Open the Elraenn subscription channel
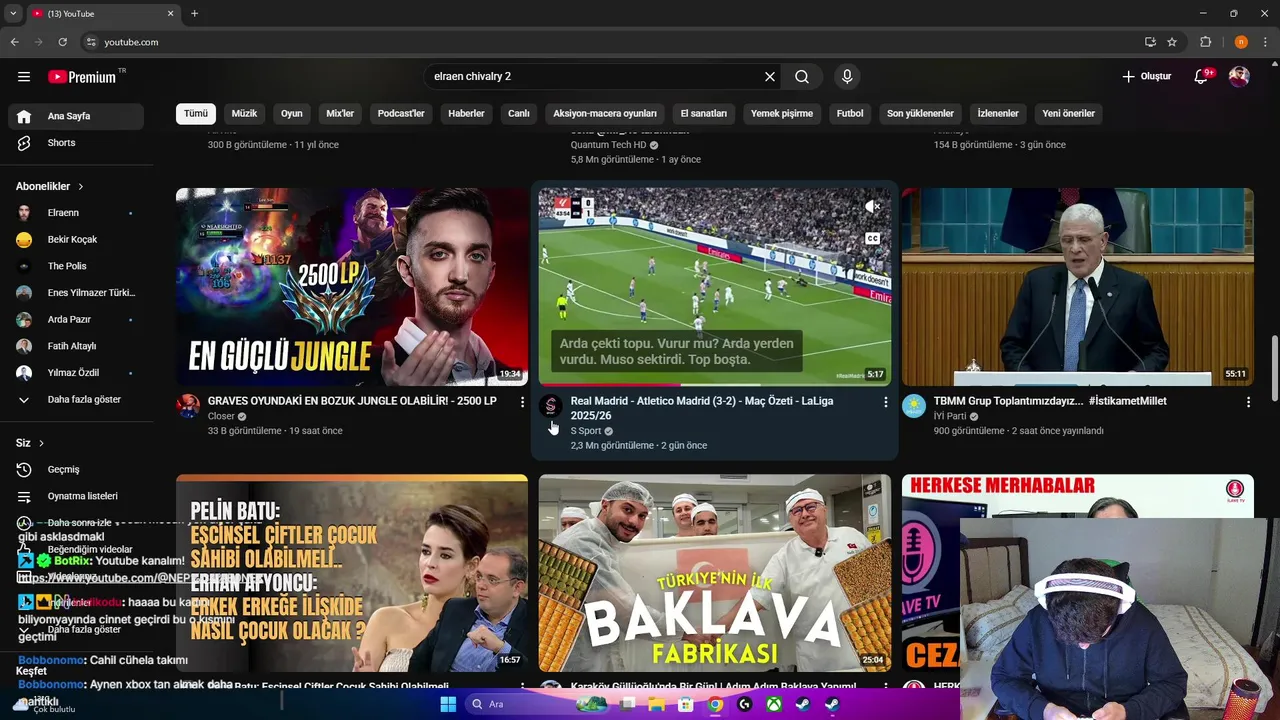 pyautogui.click(x=76, y=213)
